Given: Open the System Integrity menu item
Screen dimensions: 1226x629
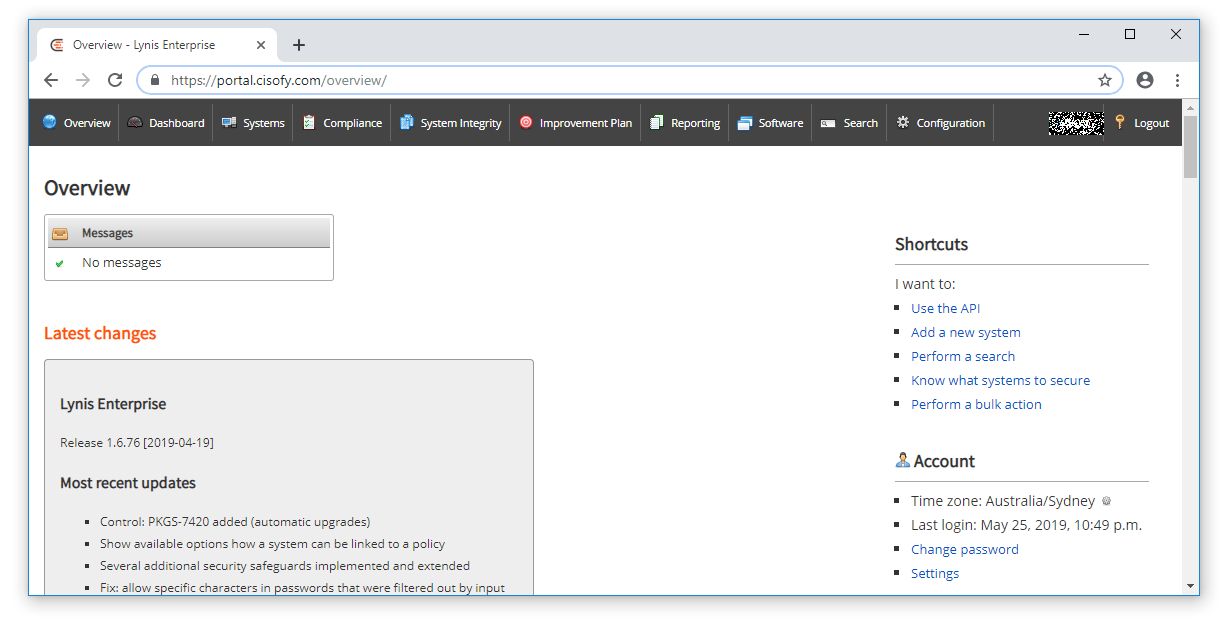Looking at the screenshot, I should tap(450, 123).
